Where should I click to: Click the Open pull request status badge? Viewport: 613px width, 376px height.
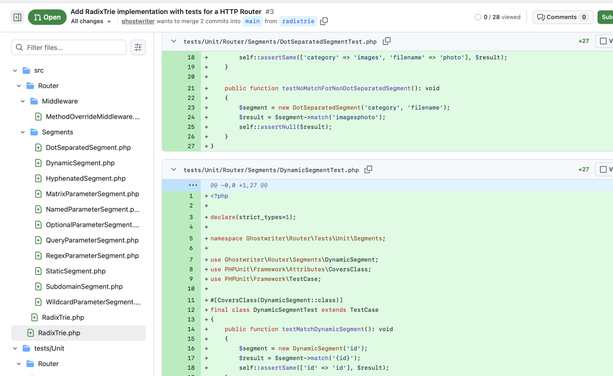(47, 17)
